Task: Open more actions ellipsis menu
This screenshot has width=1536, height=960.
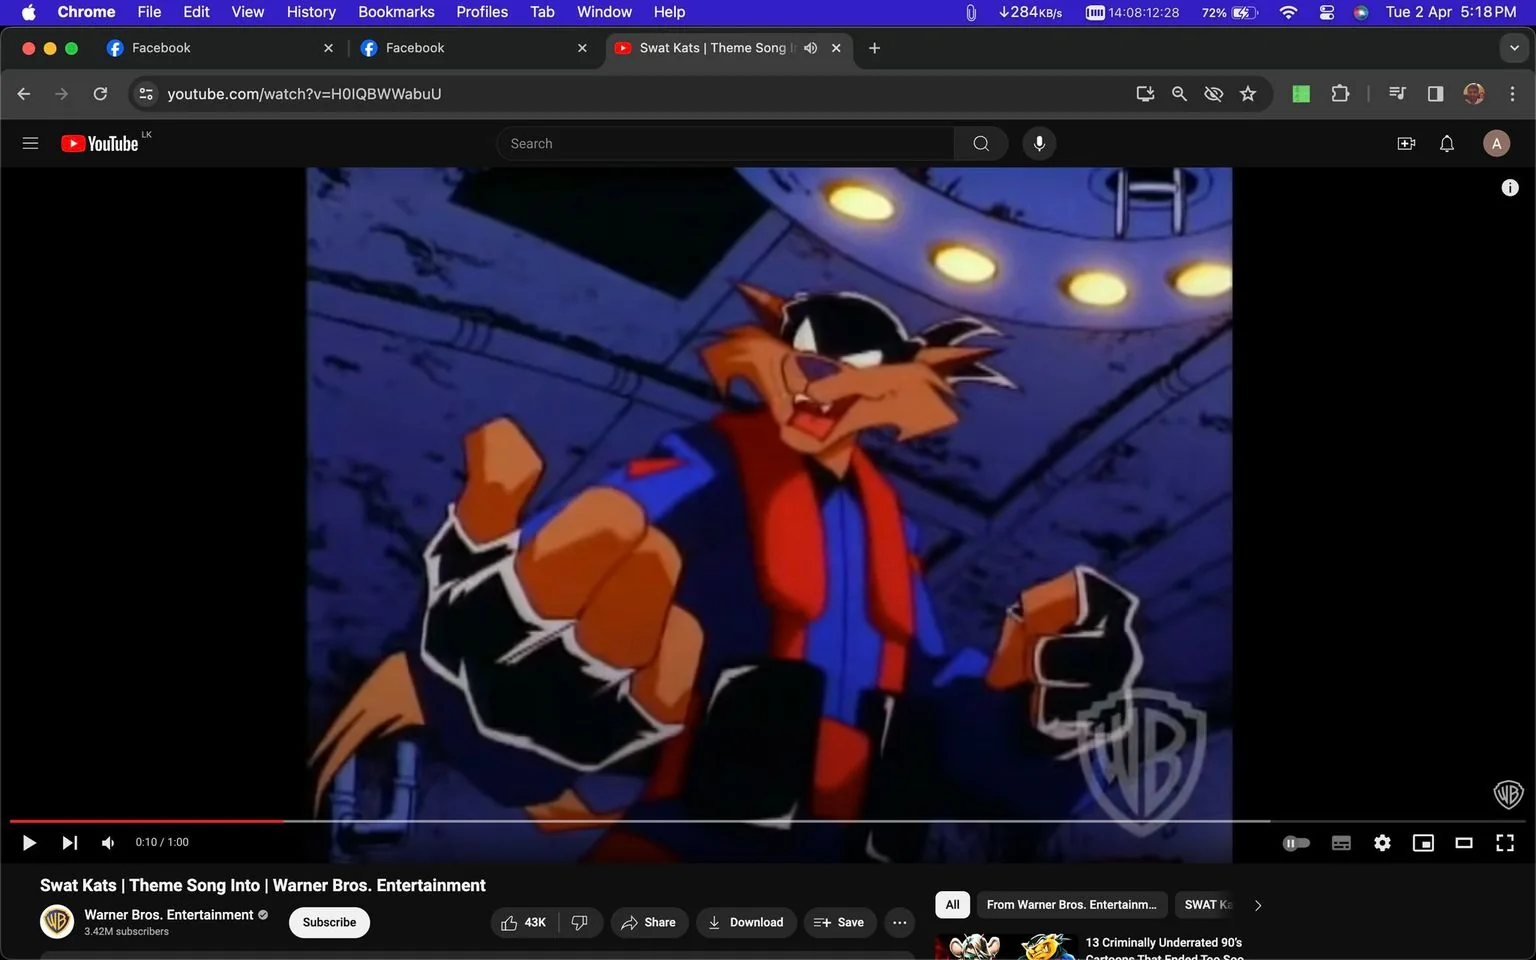Action: click(x=899, y=922)
